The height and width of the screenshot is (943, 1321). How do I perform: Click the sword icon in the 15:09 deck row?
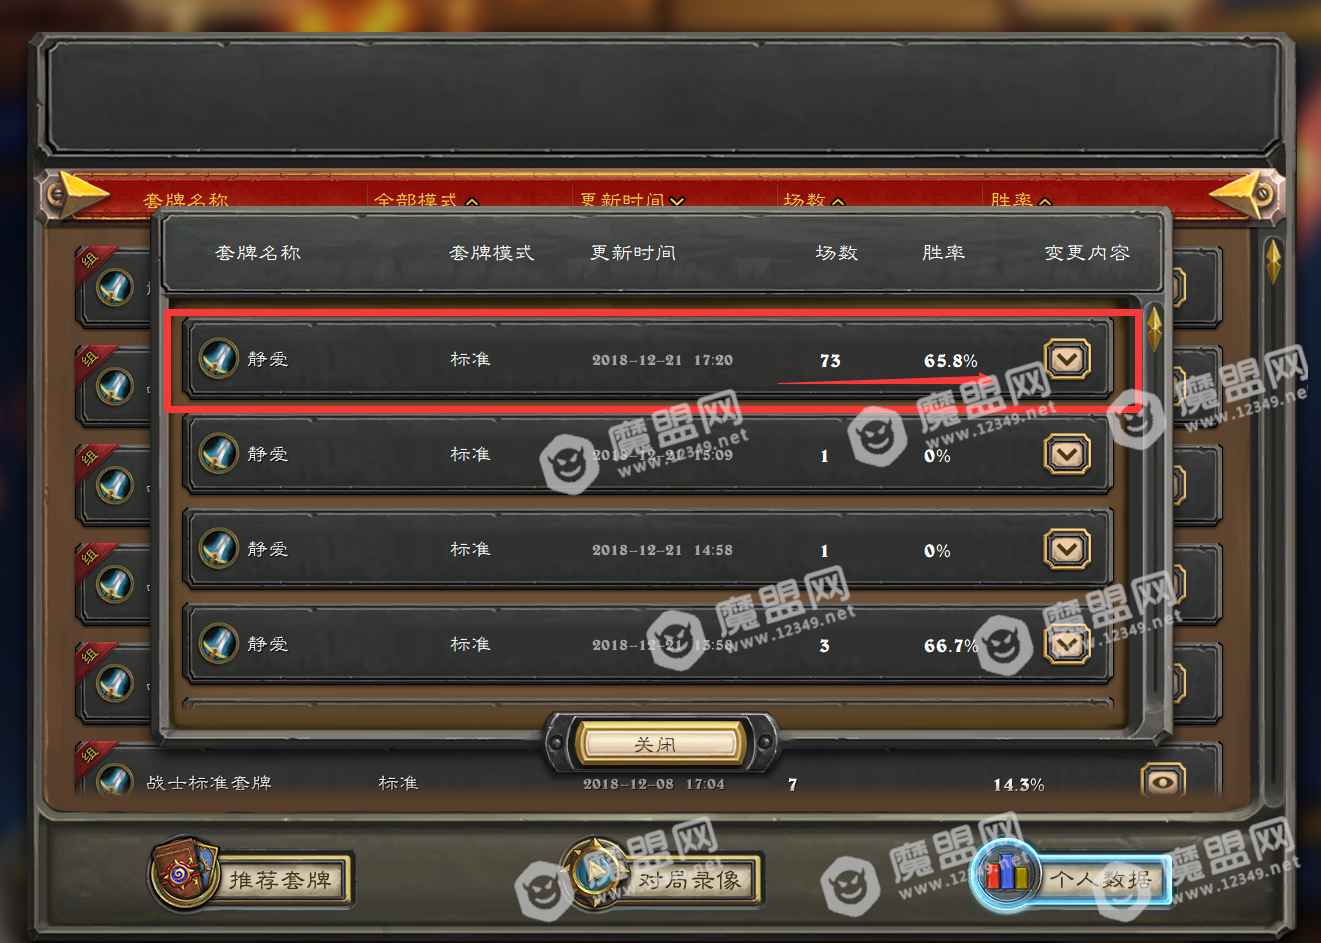(218, 453)
